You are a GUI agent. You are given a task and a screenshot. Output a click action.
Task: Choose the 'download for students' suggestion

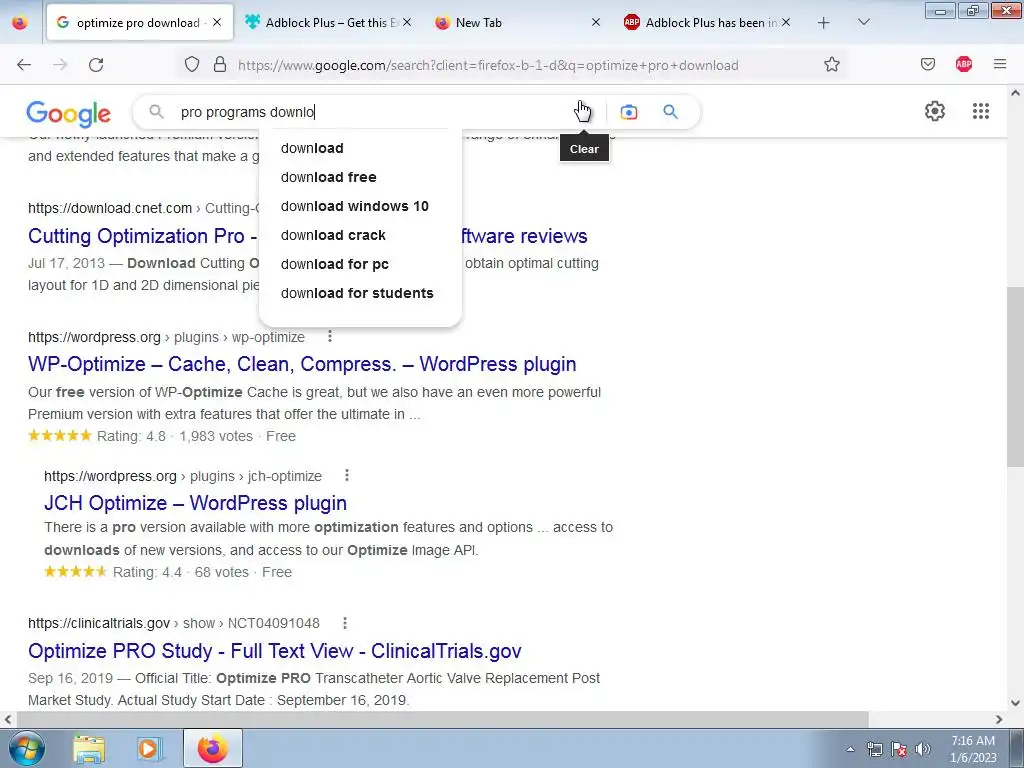coord(360,293)
